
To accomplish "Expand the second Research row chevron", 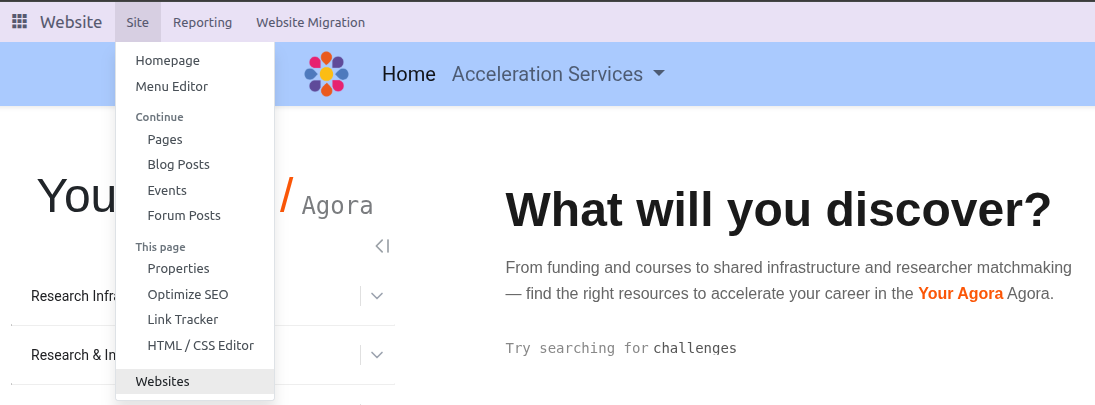I will (x=377, y=355).
